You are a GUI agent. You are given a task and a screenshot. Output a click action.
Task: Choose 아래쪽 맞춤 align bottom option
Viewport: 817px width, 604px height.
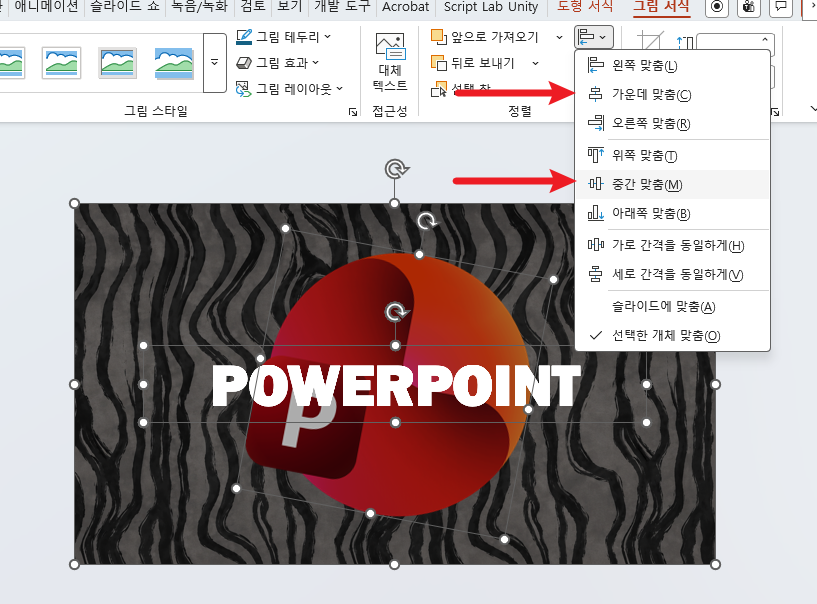(x=672, y=214)
